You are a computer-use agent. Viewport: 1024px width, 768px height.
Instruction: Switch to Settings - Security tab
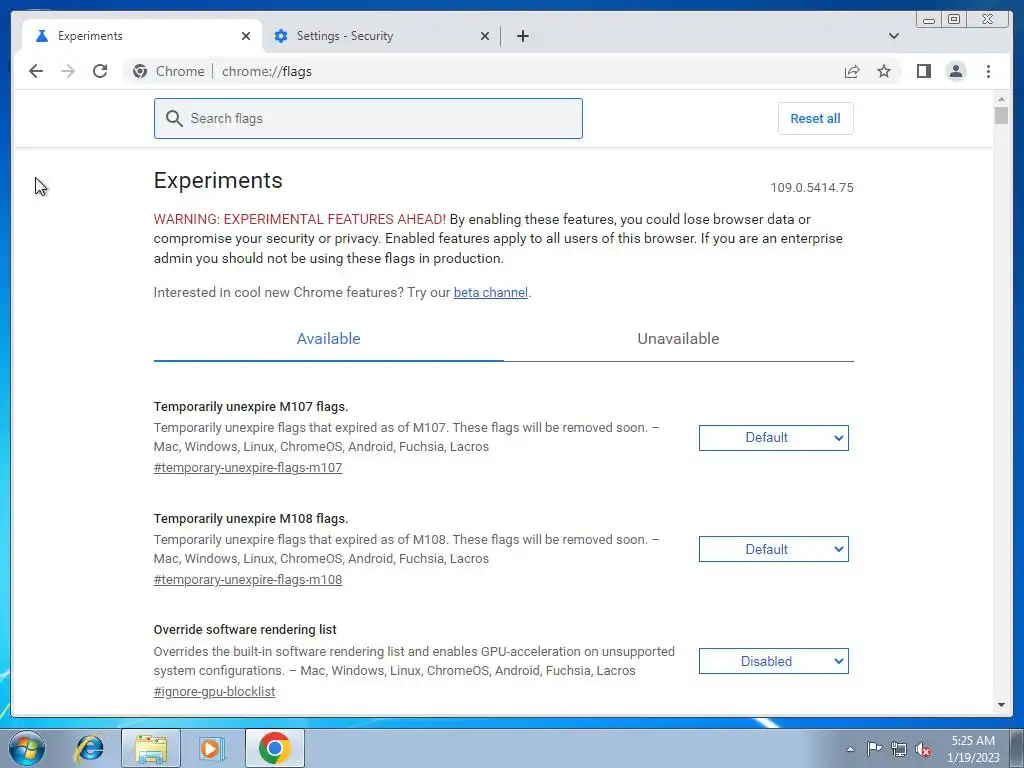click(381, 36)
